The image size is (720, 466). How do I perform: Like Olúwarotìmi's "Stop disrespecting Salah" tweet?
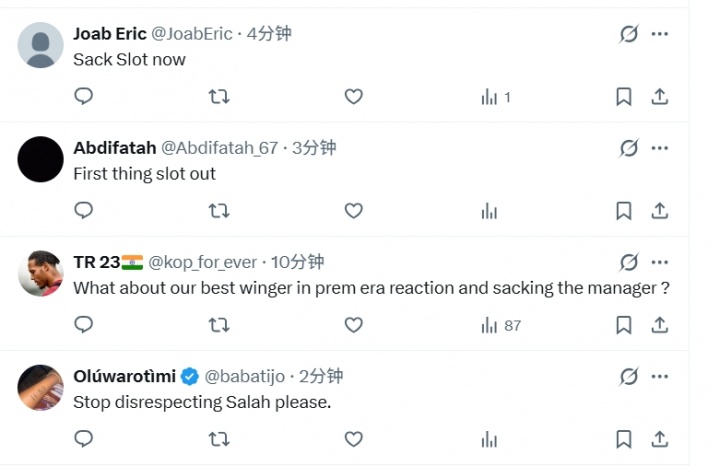click(353, 439)
